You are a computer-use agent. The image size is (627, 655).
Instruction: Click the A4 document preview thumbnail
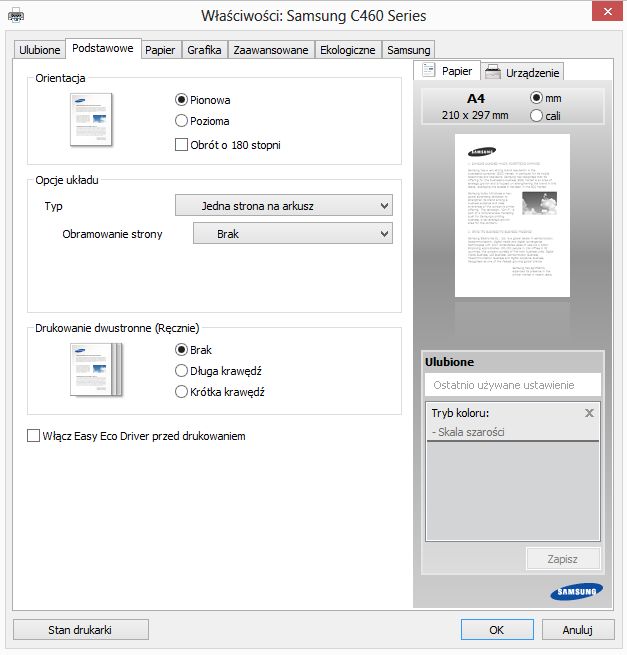(x=512, y=216)
